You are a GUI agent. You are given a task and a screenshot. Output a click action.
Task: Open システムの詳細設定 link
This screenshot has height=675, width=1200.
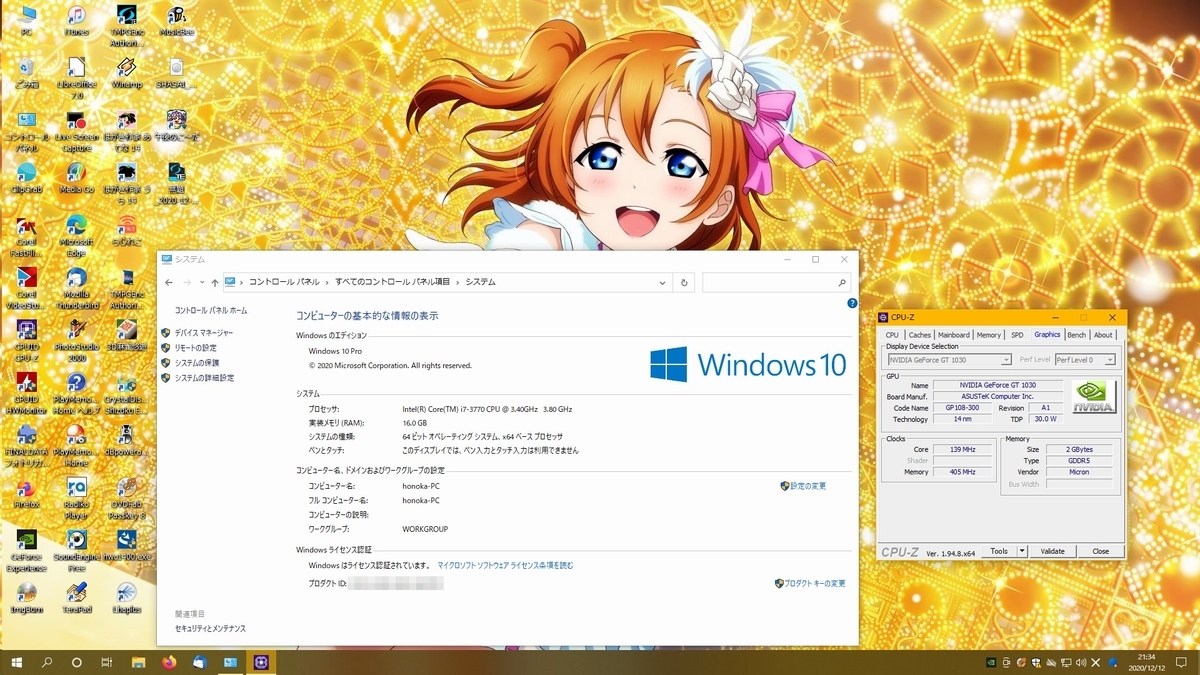coord(204,378)
